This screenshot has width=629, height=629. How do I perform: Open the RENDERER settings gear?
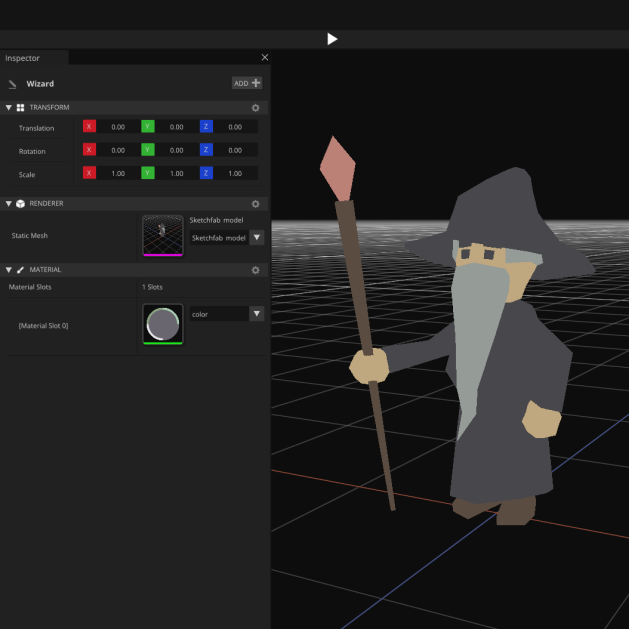(255, 203)
